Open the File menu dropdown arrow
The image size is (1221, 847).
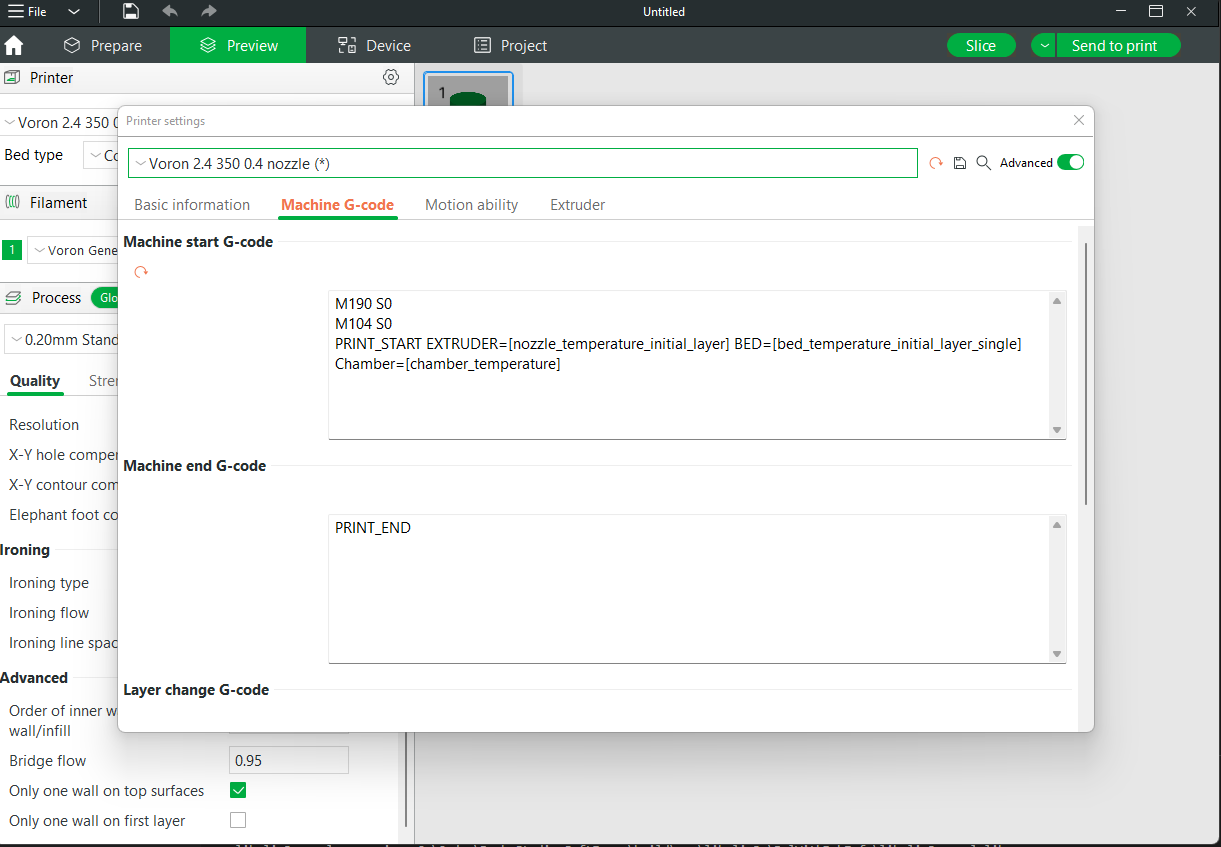(74, 12)
